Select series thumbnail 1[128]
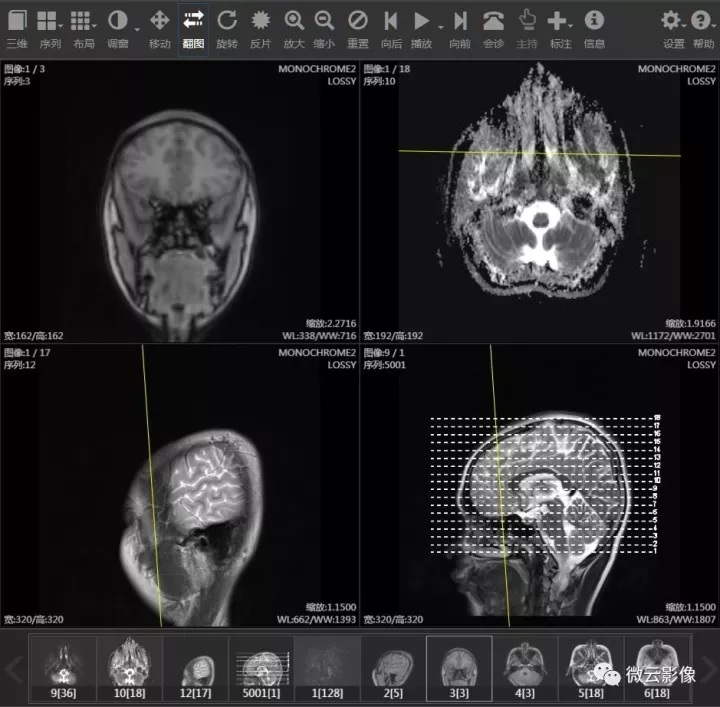The width and height of the screenshot is (720, 707). pos(327,668)
